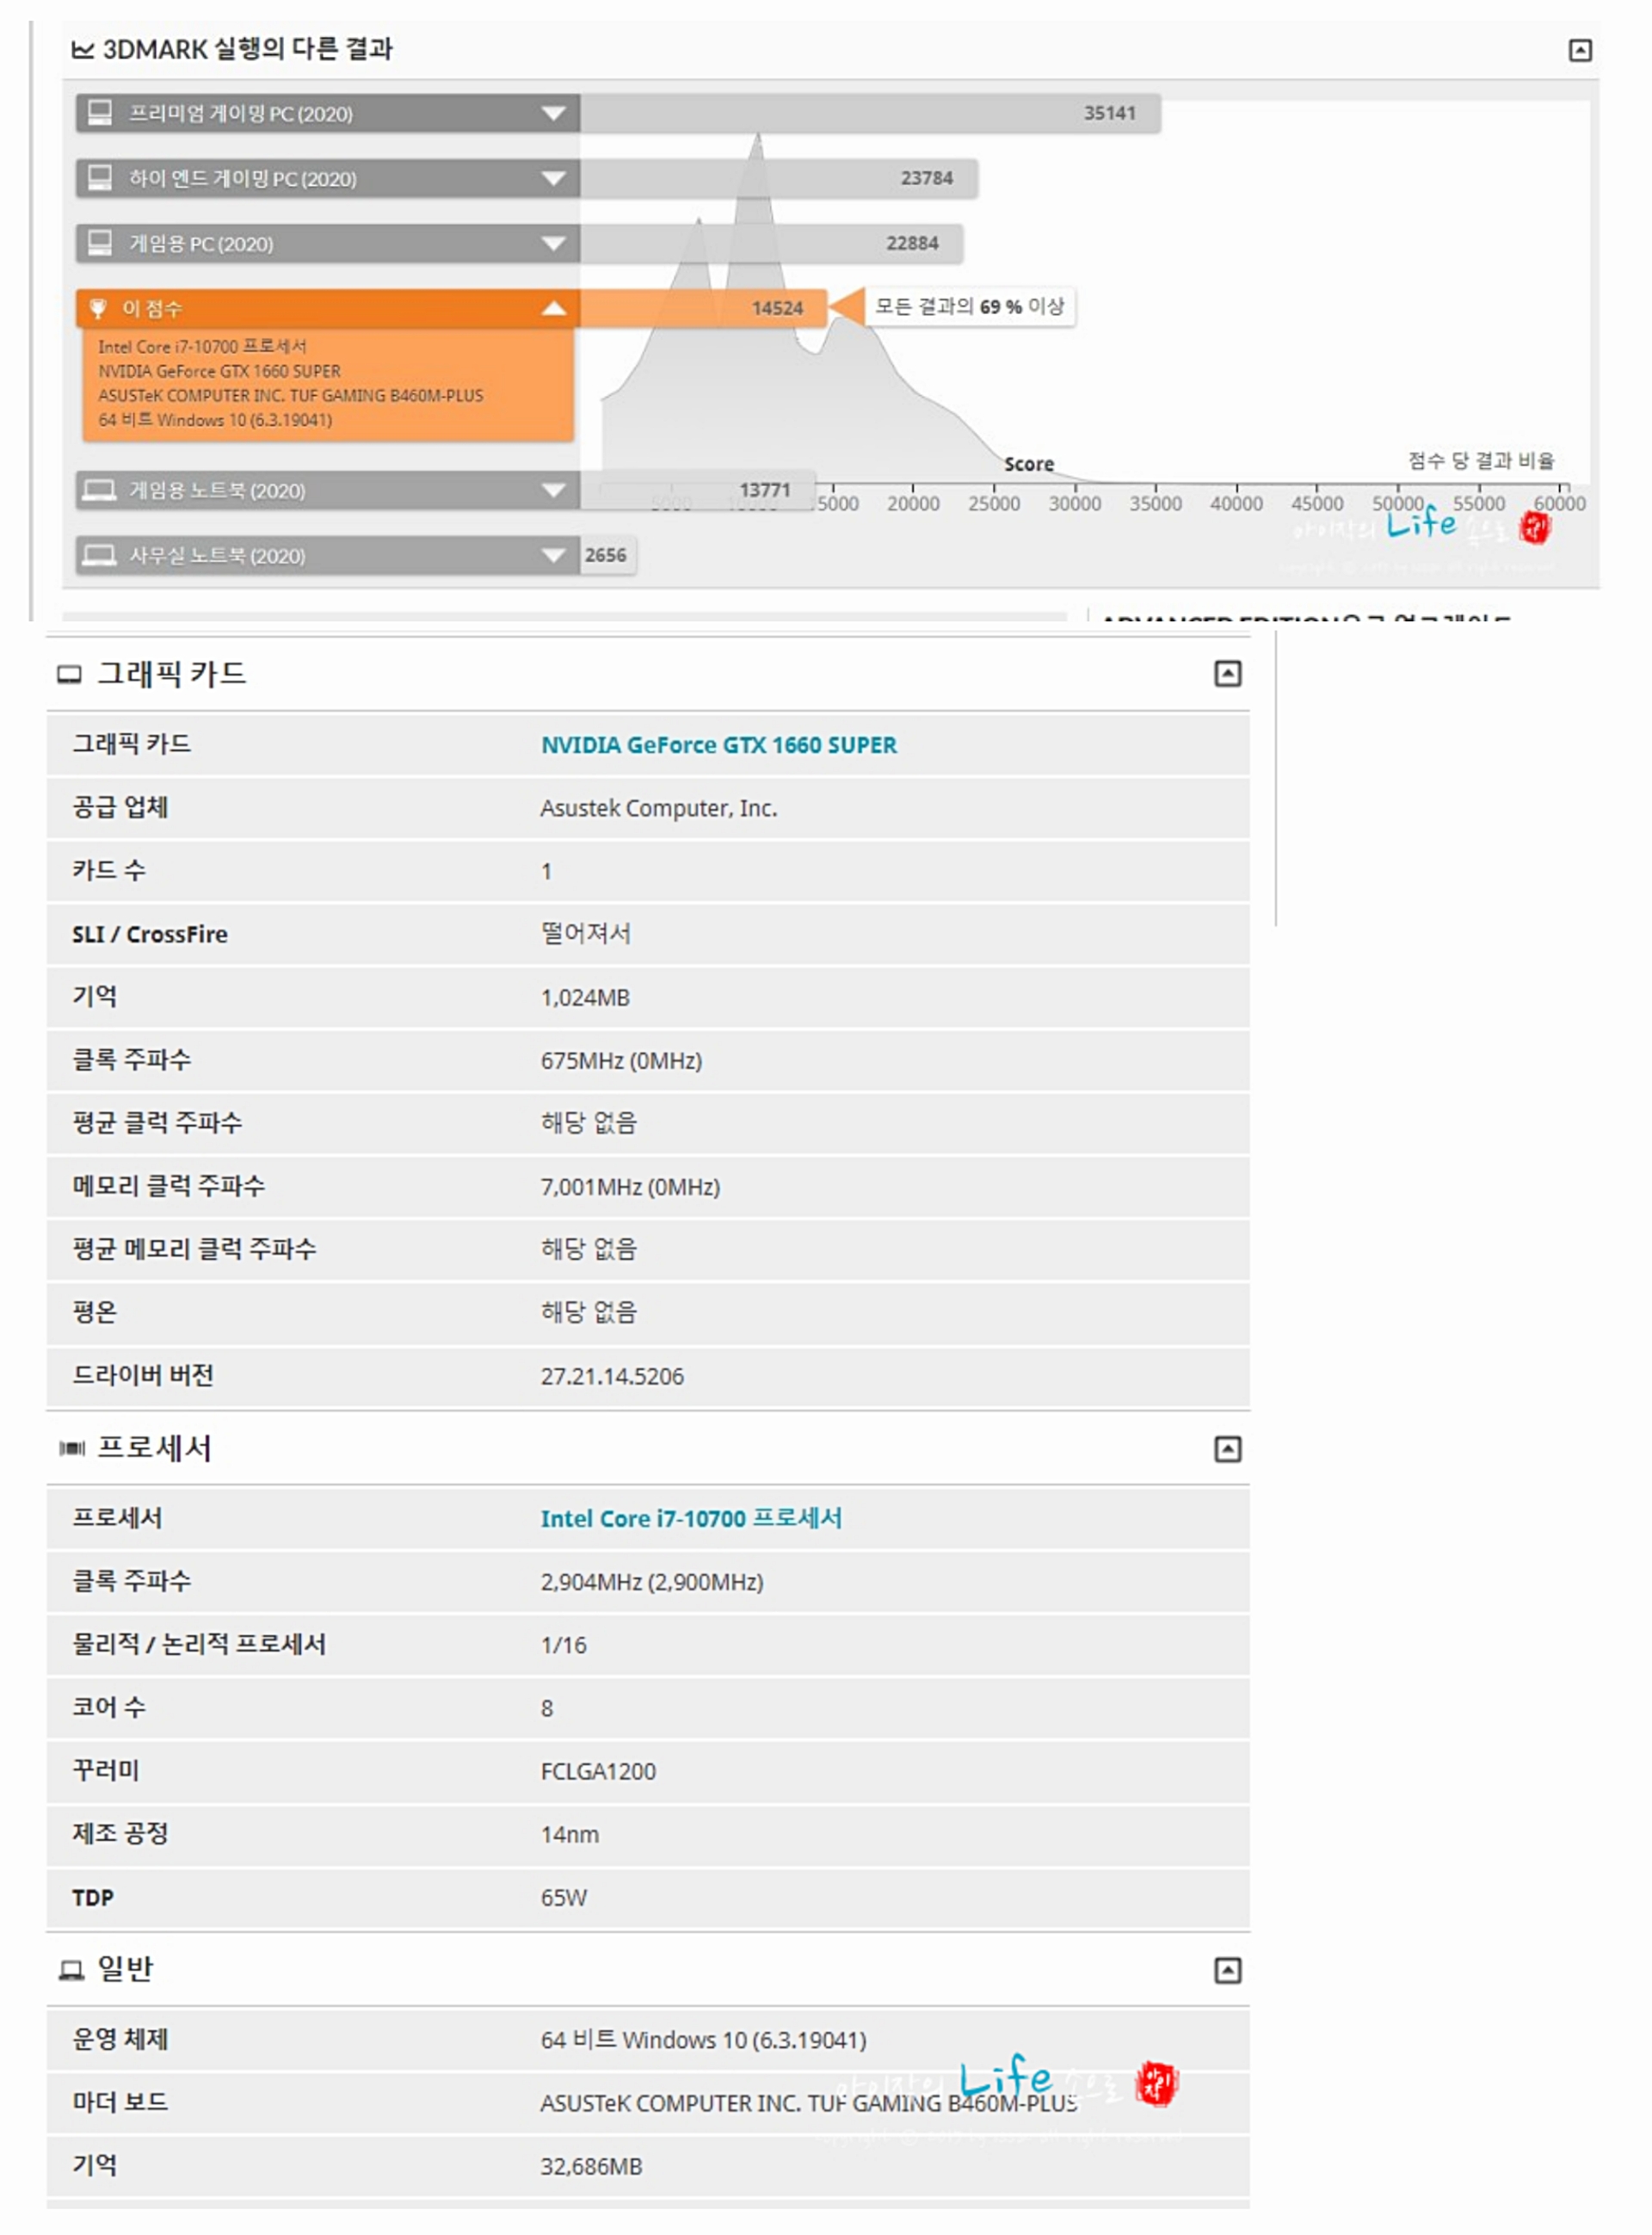1652x2235 pixels.
Task: Expand 게임용 노트북 (2020) dropdown arrow
Action: click(x=553, y=491)
